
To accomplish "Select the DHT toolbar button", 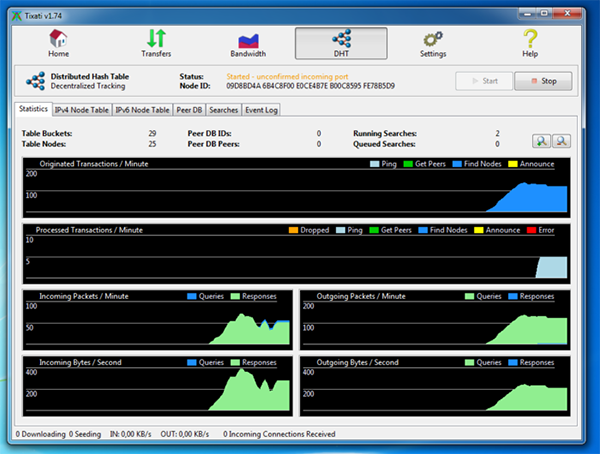I will (x=341, y=43).
